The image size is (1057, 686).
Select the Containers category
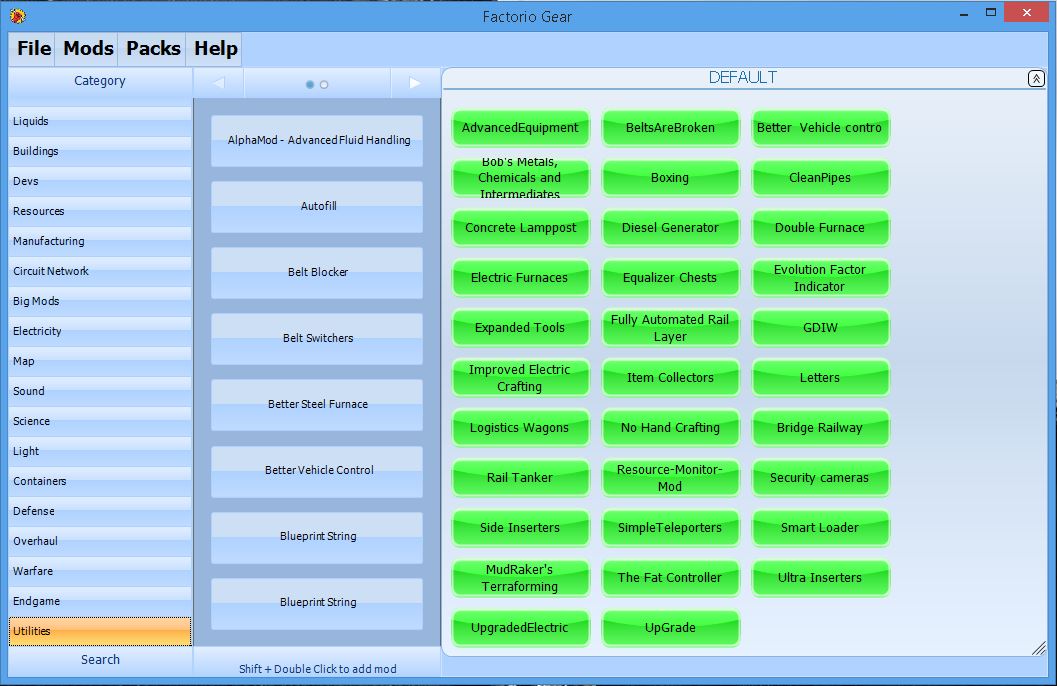point(100,481)
